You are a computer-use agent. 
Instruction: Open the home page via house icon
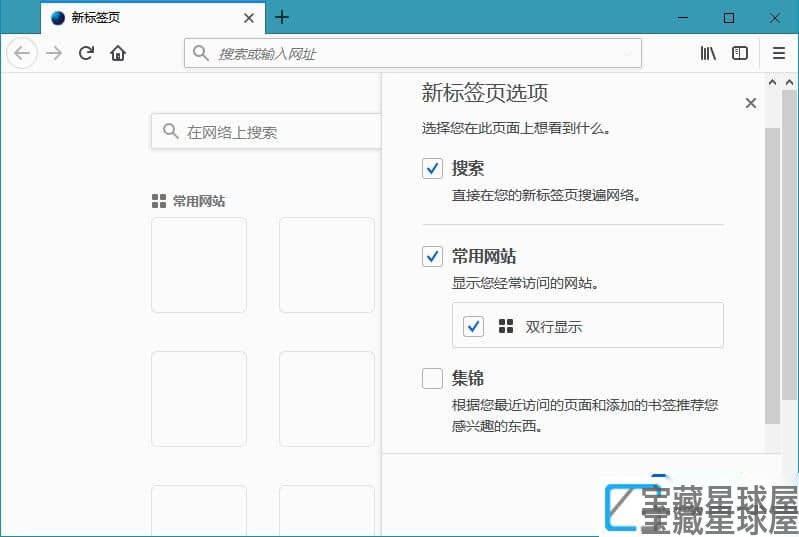118,53
